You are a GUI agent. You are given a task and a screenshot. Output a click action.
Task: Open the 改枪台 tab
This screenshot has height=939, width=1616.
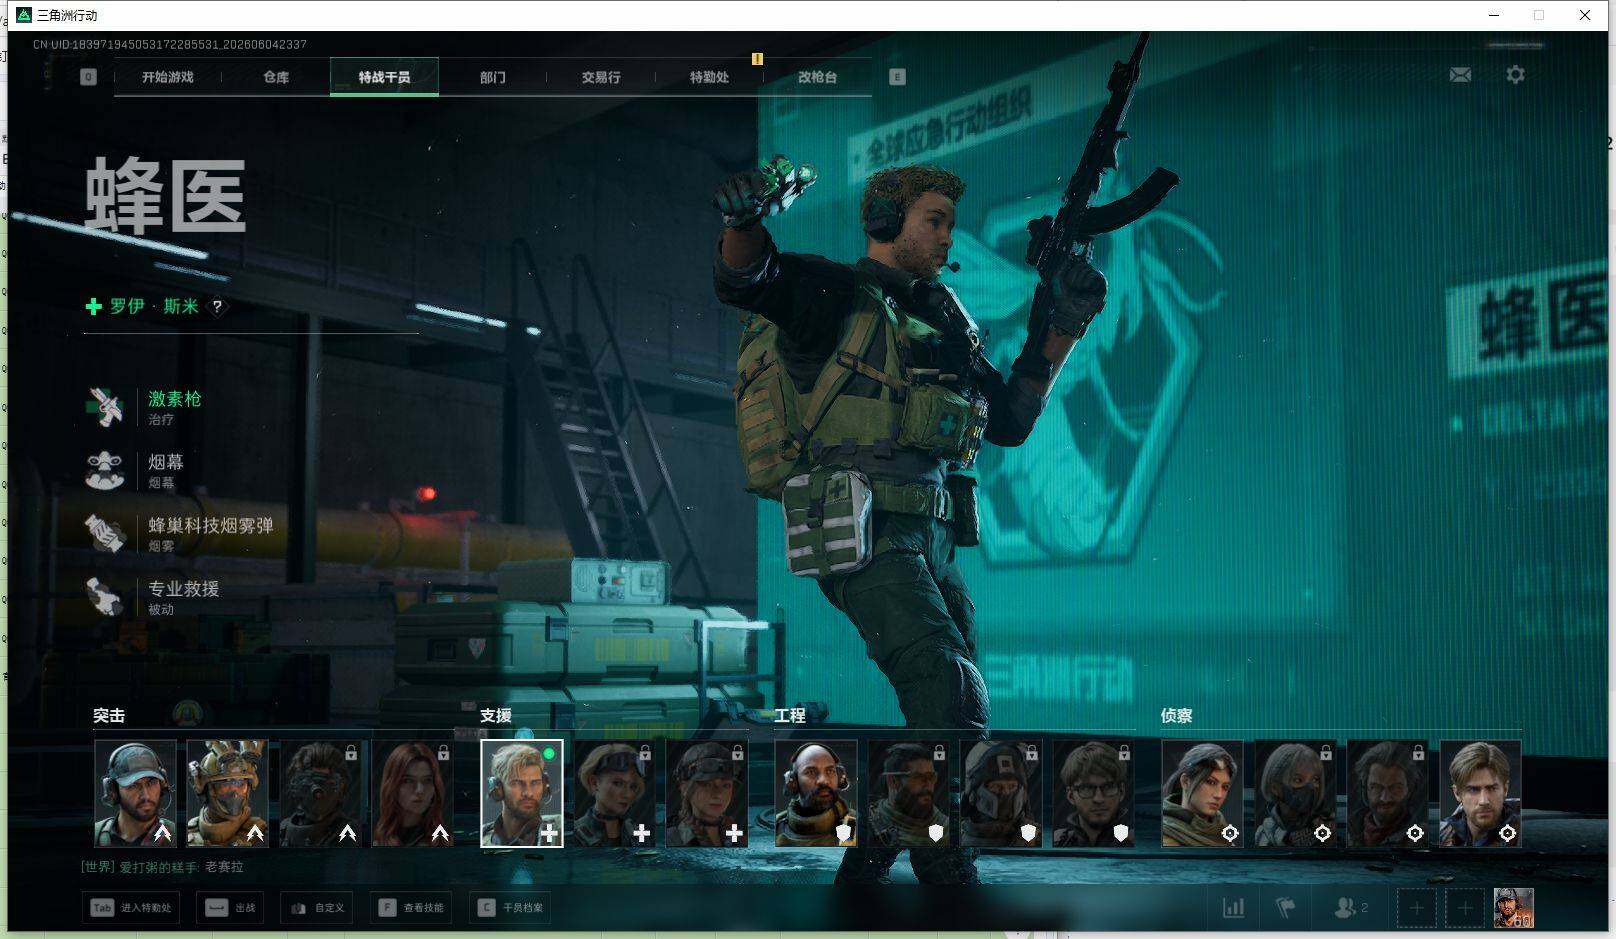(817, 77)
